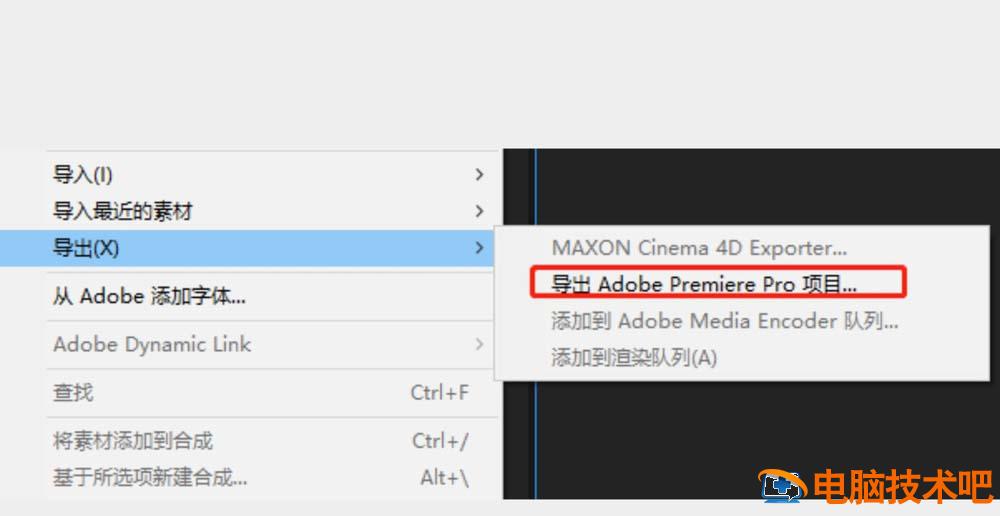1000x516 pixels.
Task: Click the chevron on the 导出(X) row
Action: [x=480, y=247]
